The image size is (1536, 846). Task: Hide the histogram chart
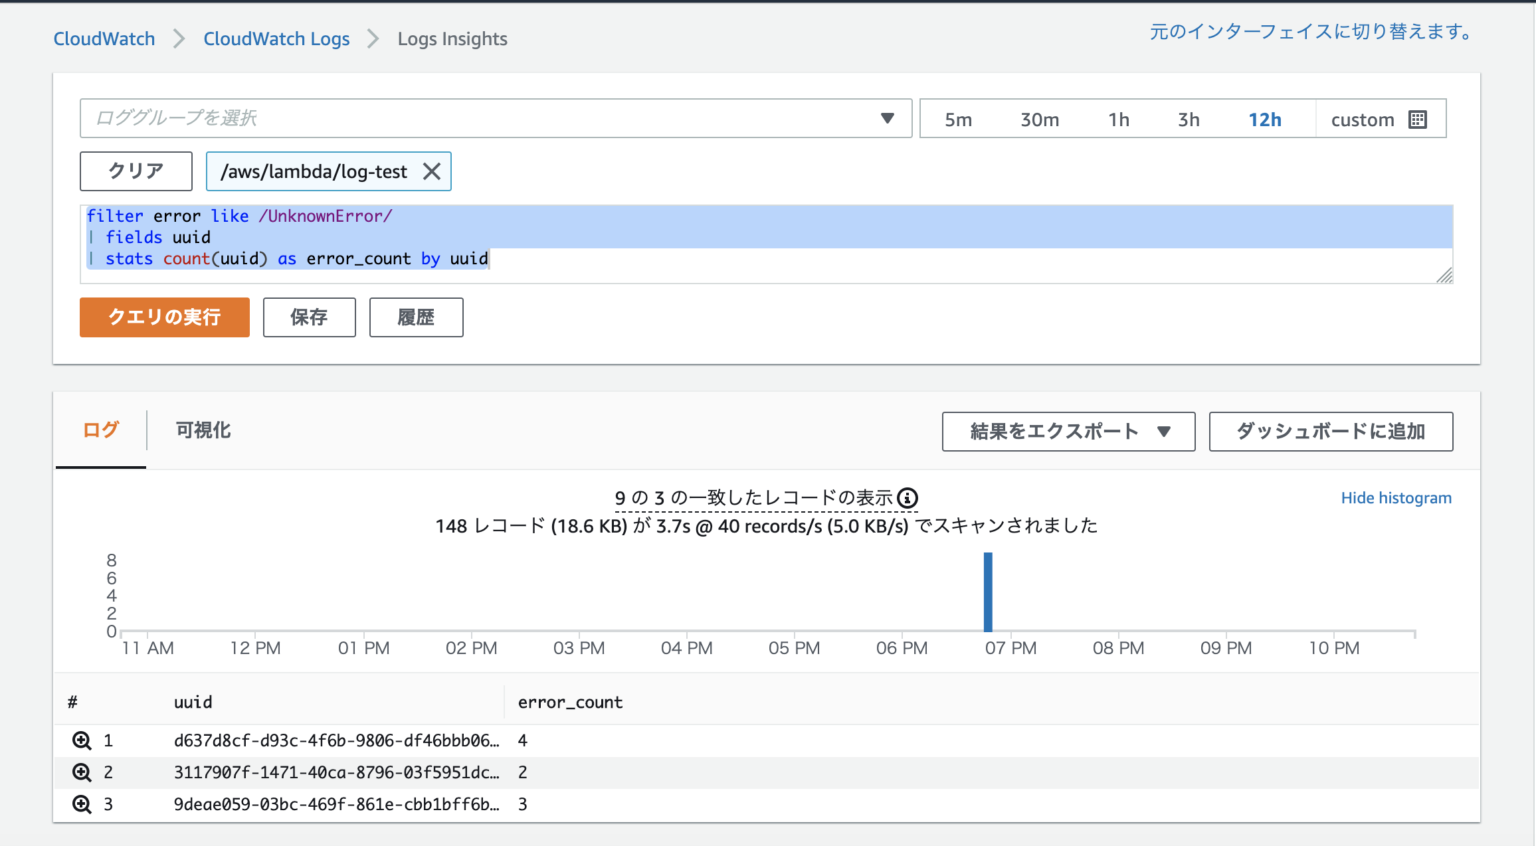(x=1396, y=497)
